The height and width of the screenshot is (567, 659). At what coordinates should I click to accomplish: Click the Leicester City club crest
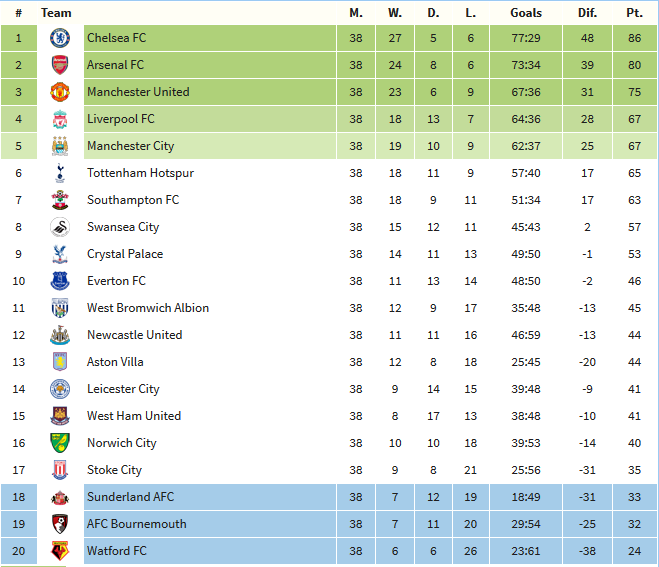(60, 389)
